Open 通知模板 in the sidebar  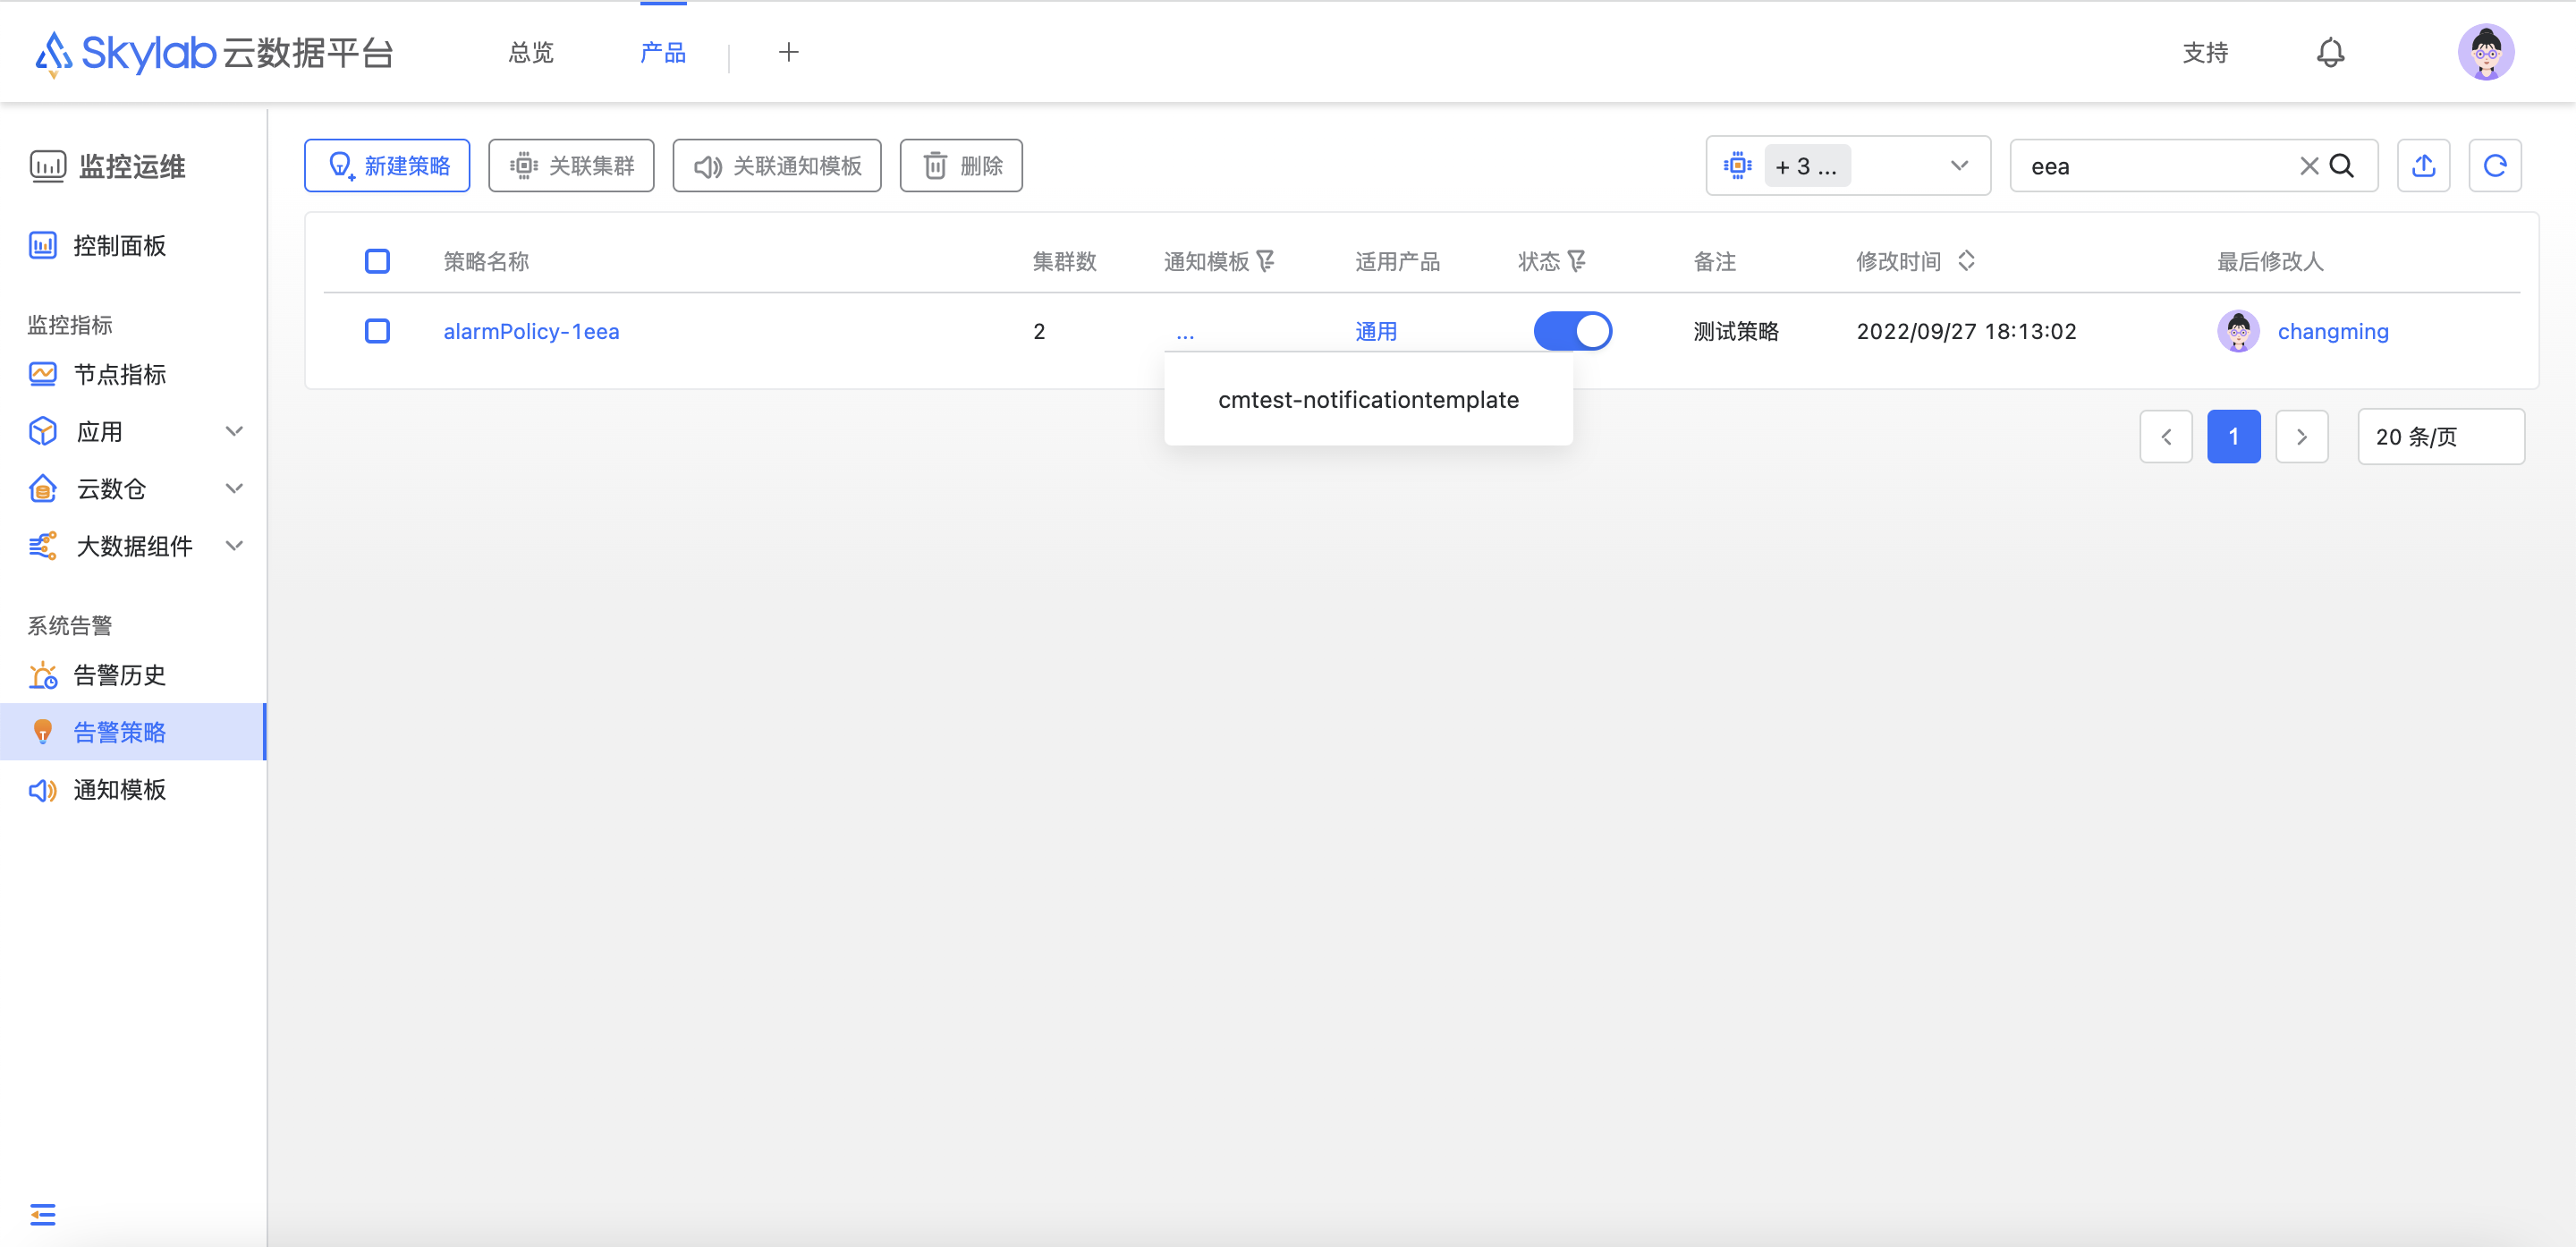pos(120,790)
